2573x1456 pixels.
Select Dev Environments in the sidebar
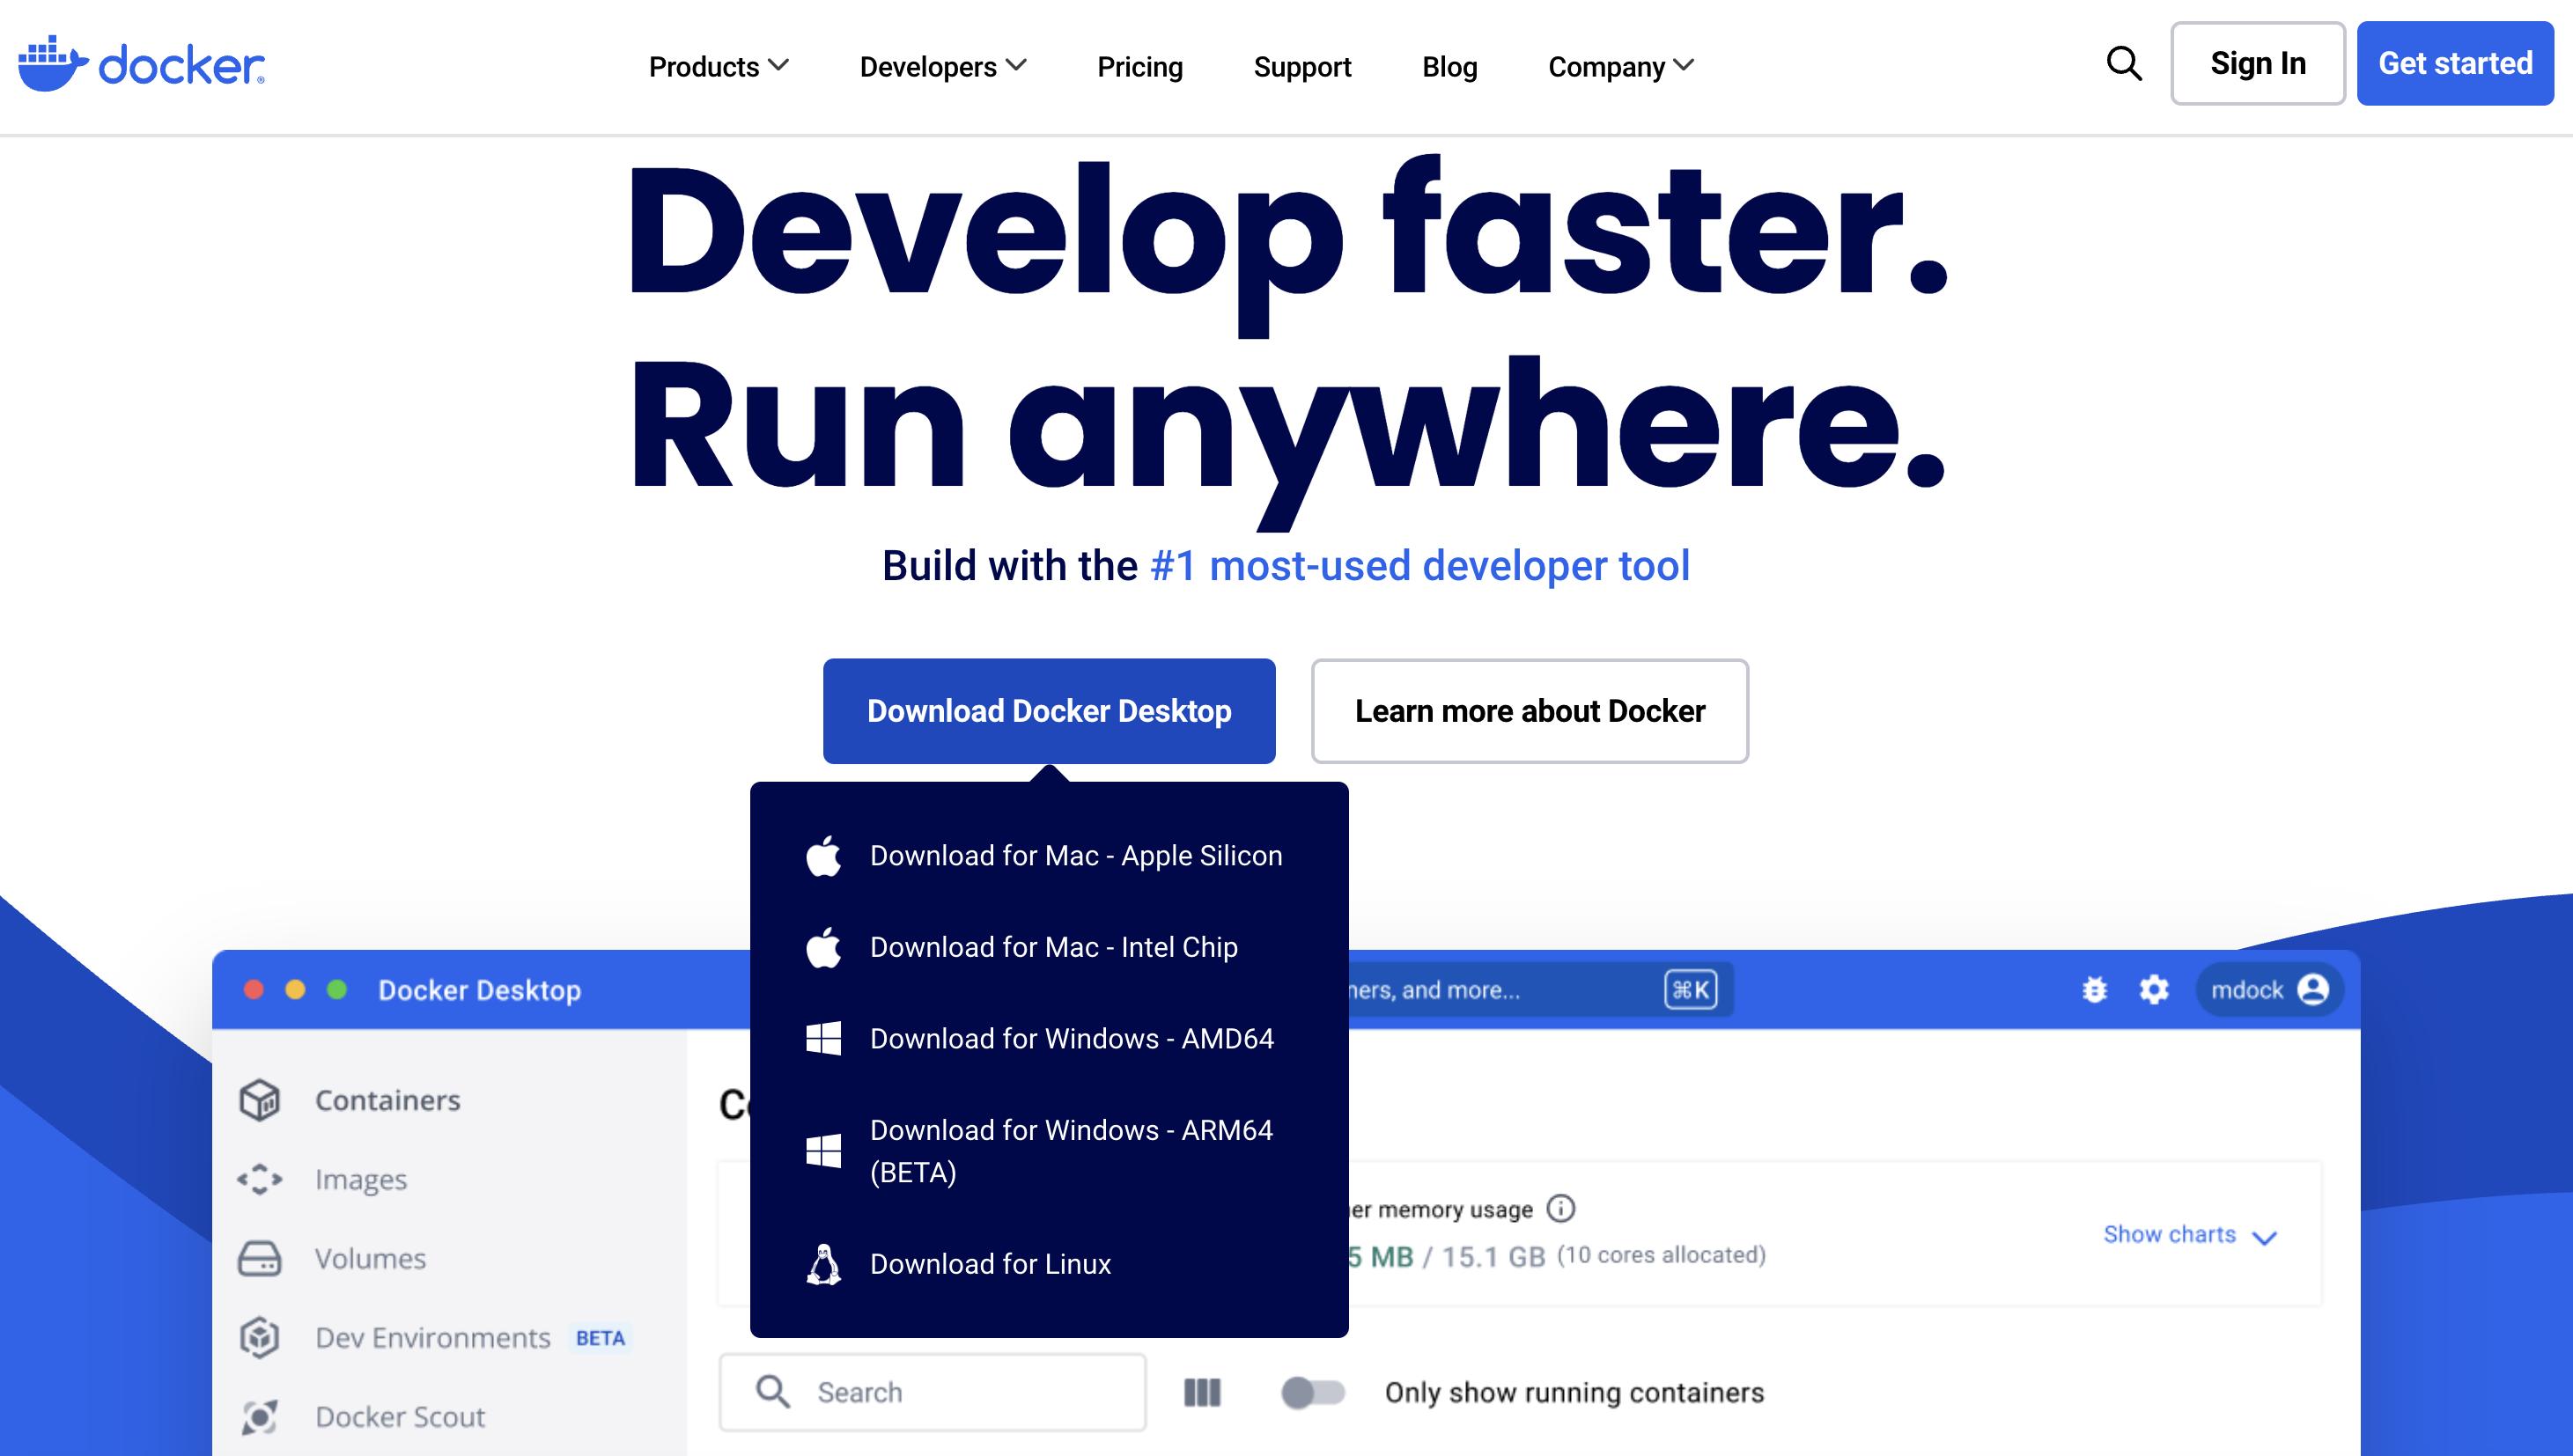point(433,1338)
